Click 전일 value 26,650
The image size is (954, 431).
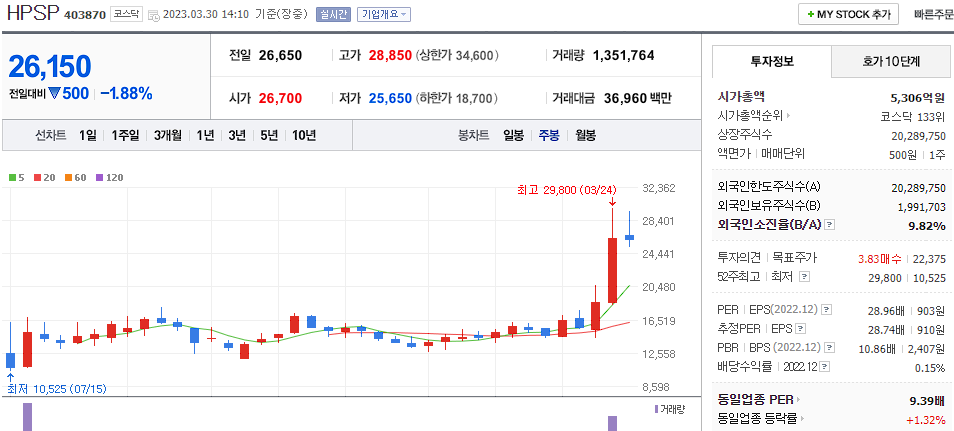pyautogui.click(x=280, y=55)
